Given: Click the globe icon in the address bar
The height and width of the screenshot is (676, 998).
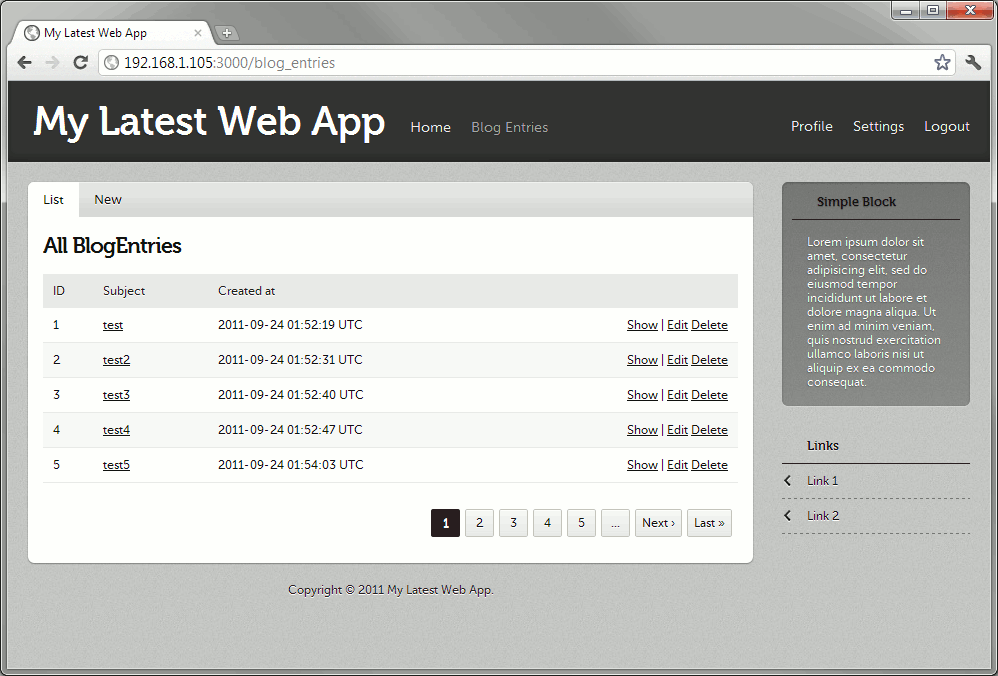Looking at the screenshot, I should (x=111, y=62).
